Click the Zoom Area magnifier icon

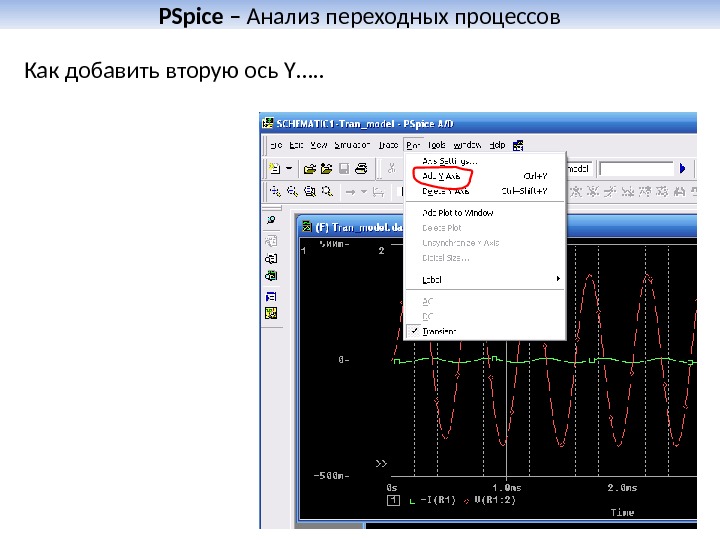click(x=310, y=191)
